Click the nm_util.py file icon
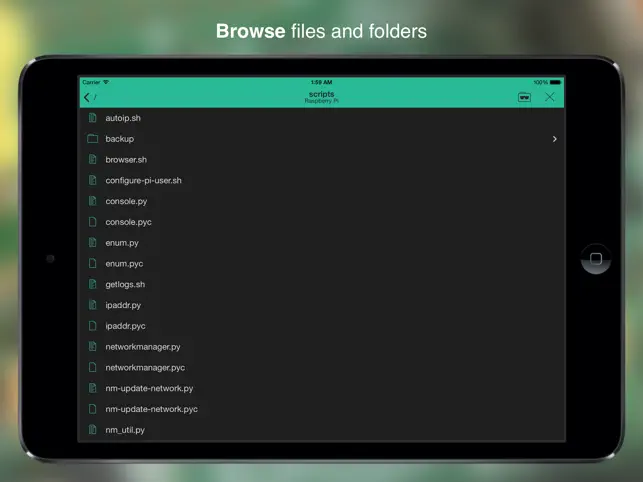The height and width of the screenshot is (482, 643). pyautogui.click(x=93, y=430)
